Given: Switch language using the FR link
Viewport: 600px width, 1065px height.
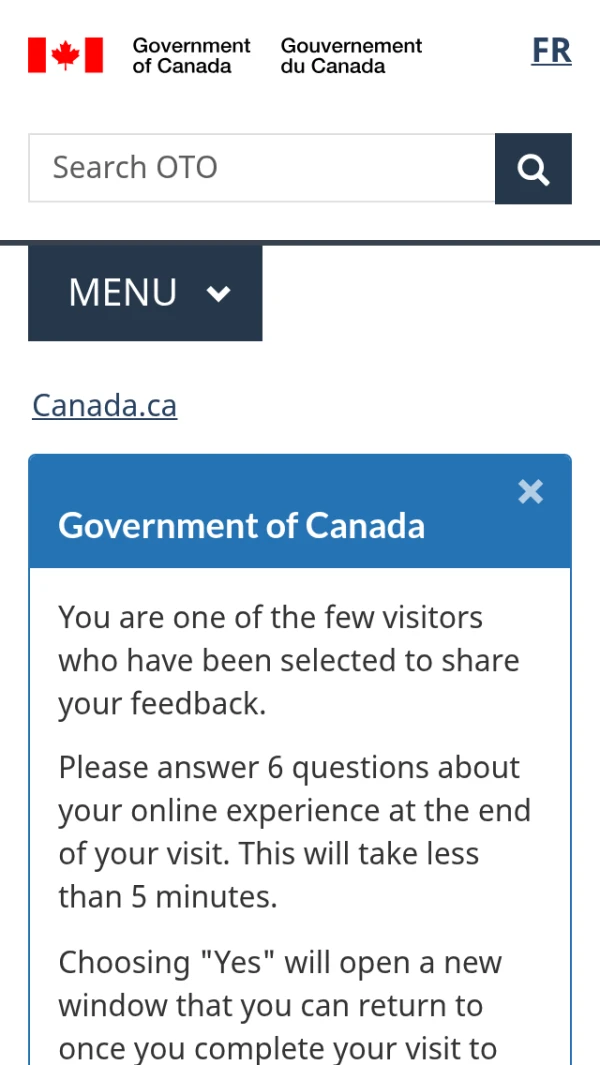Looking at the screenshot, I should [x=551, y=51].
